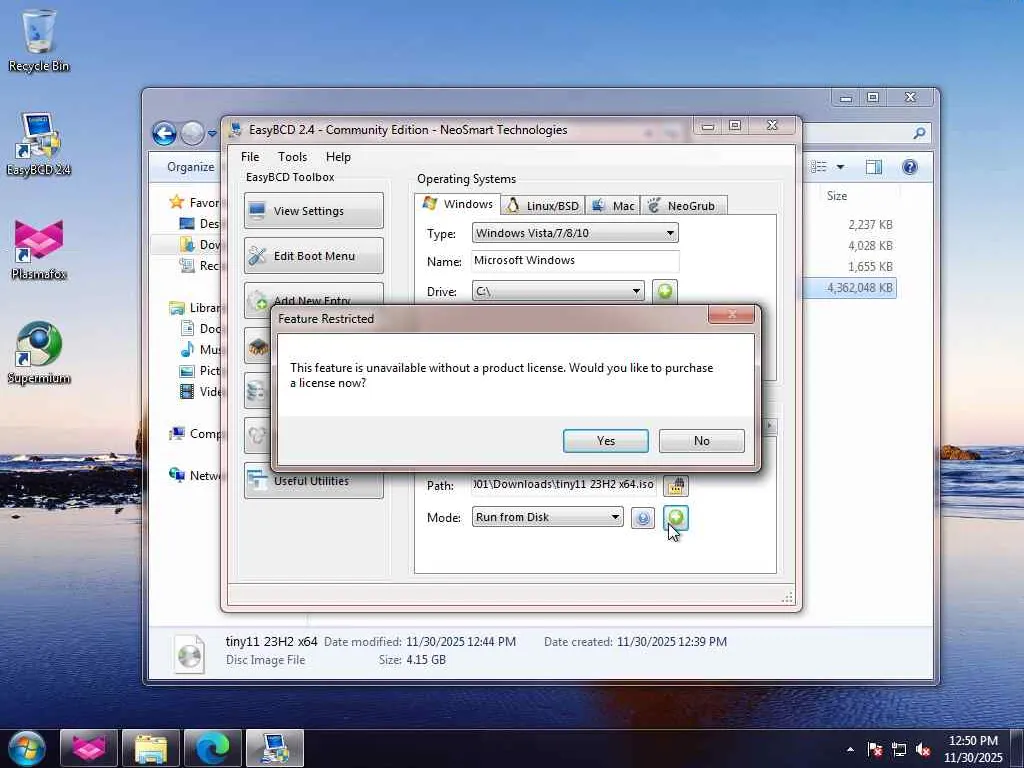Click the ISO Path input field
Viewport: 1024px width, 768px height.
pos(564,485)
